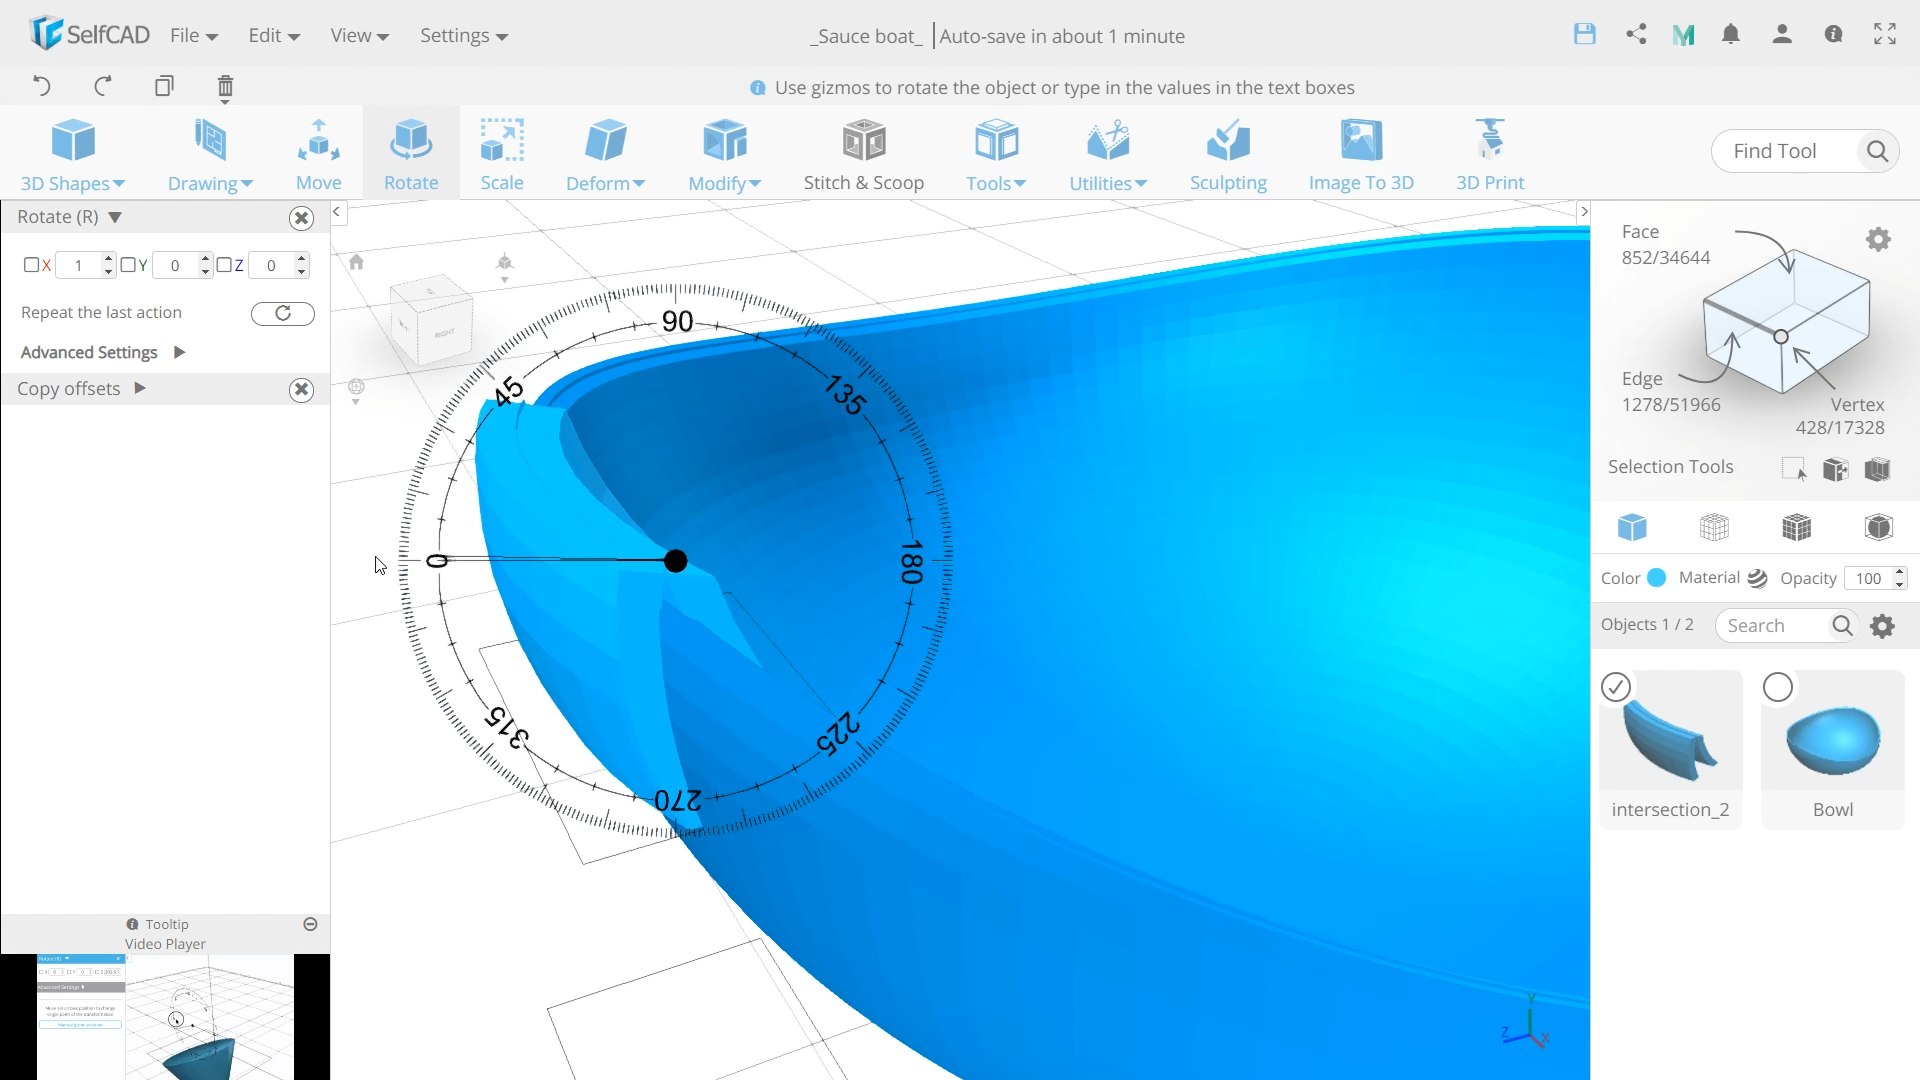Click the Undo arrow icon
This screenshot has width=1920, height=1080.
pos(41,86)
